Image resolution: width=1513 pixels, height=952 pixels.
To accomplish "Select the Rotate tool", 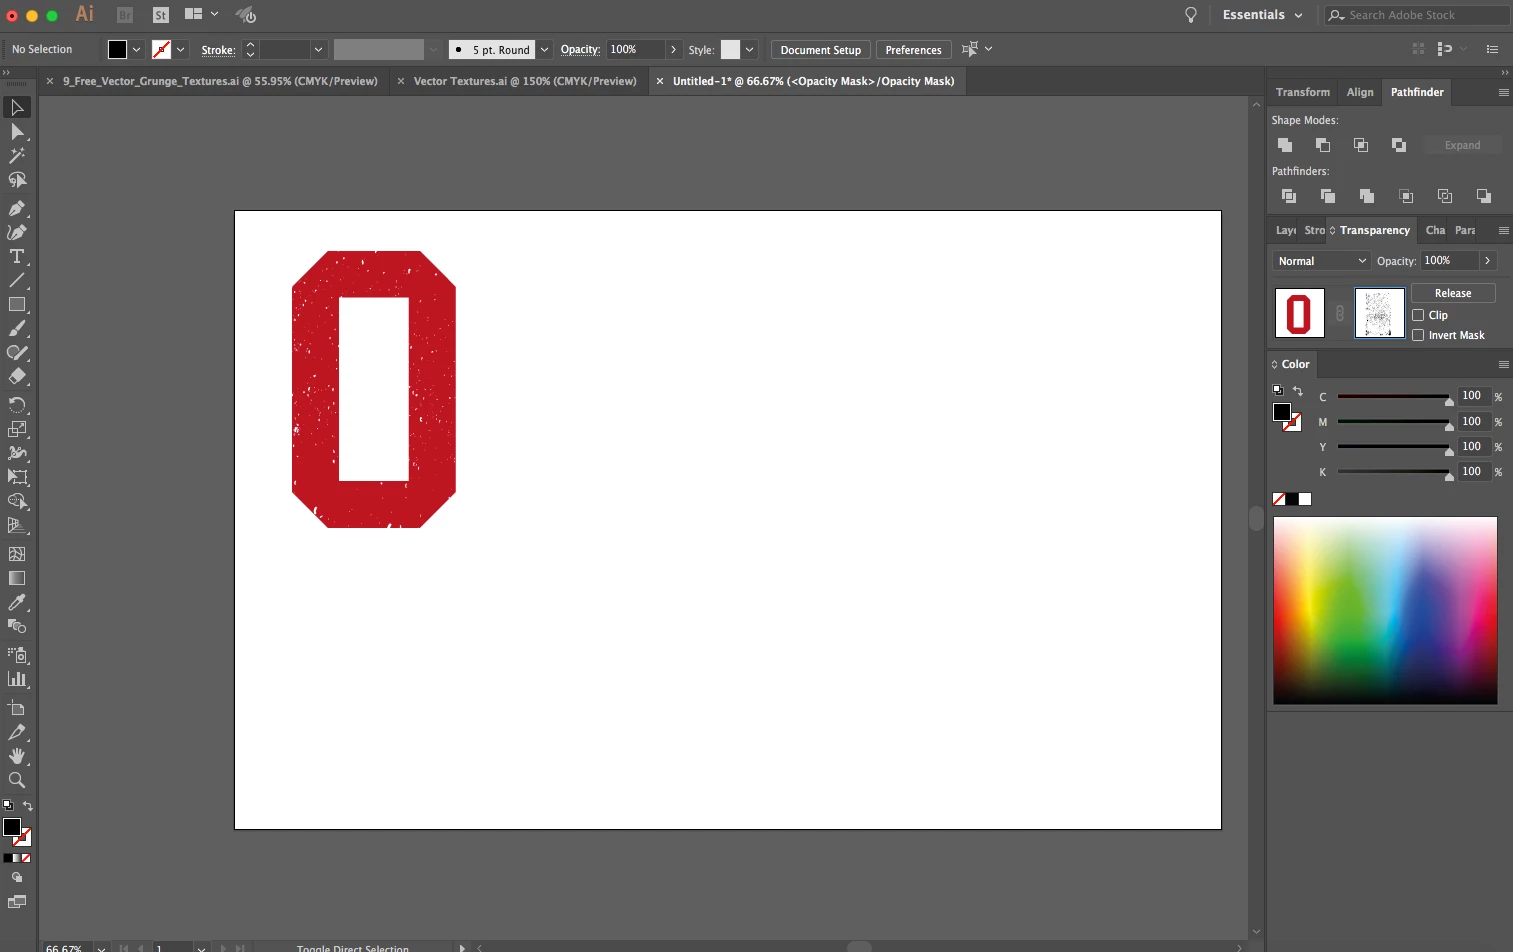I will [x=17, y=405].
